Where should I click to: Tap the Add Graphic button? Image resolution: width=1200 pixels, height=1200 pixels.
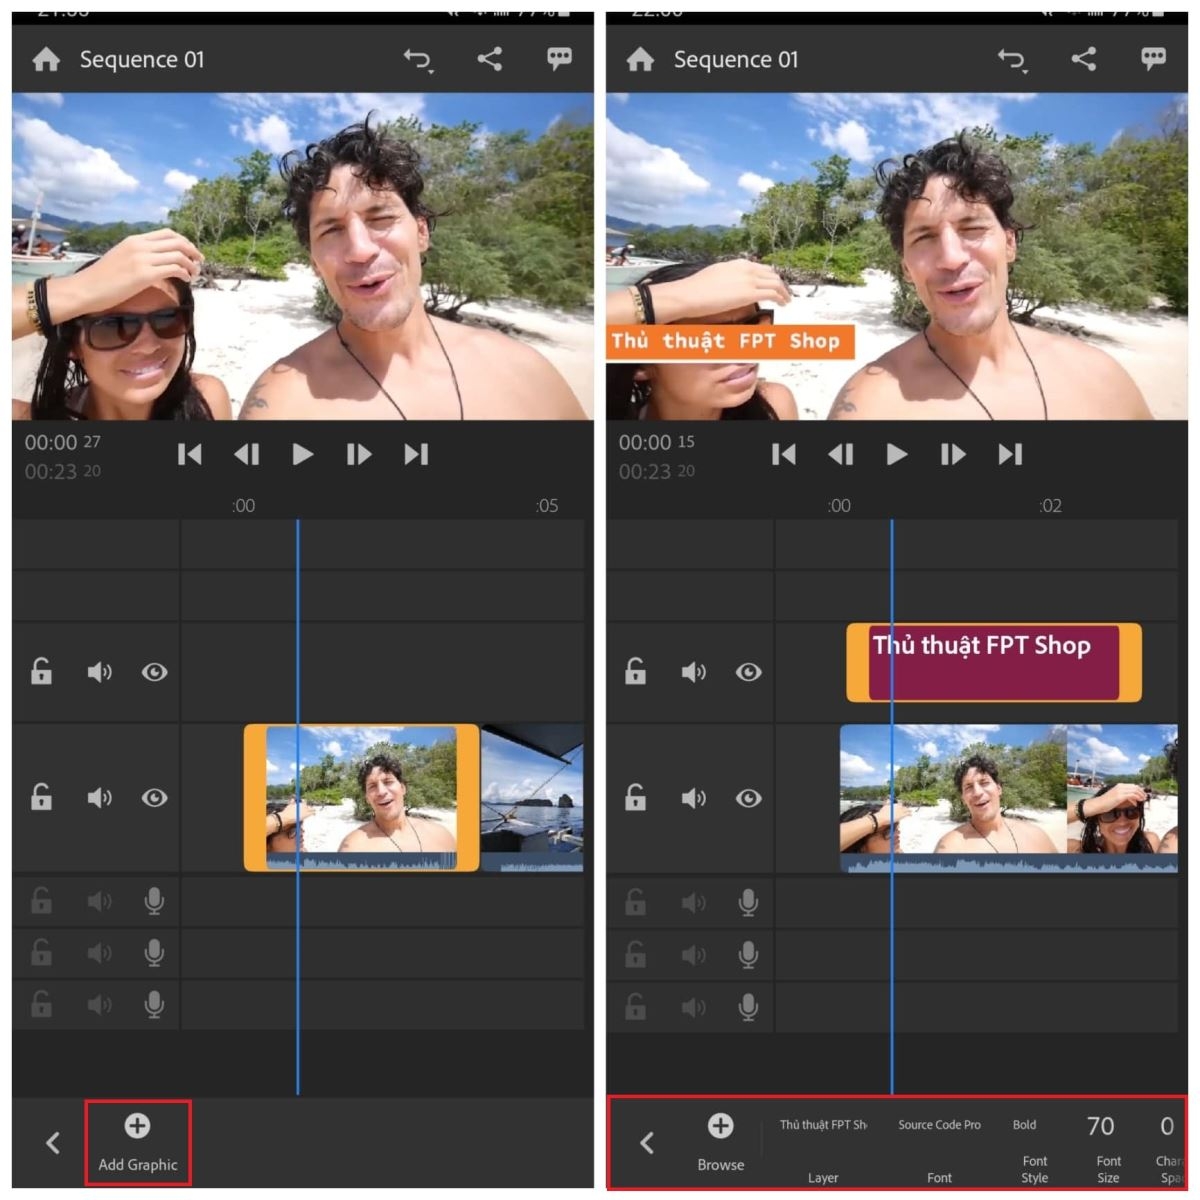pos(137,1141)
